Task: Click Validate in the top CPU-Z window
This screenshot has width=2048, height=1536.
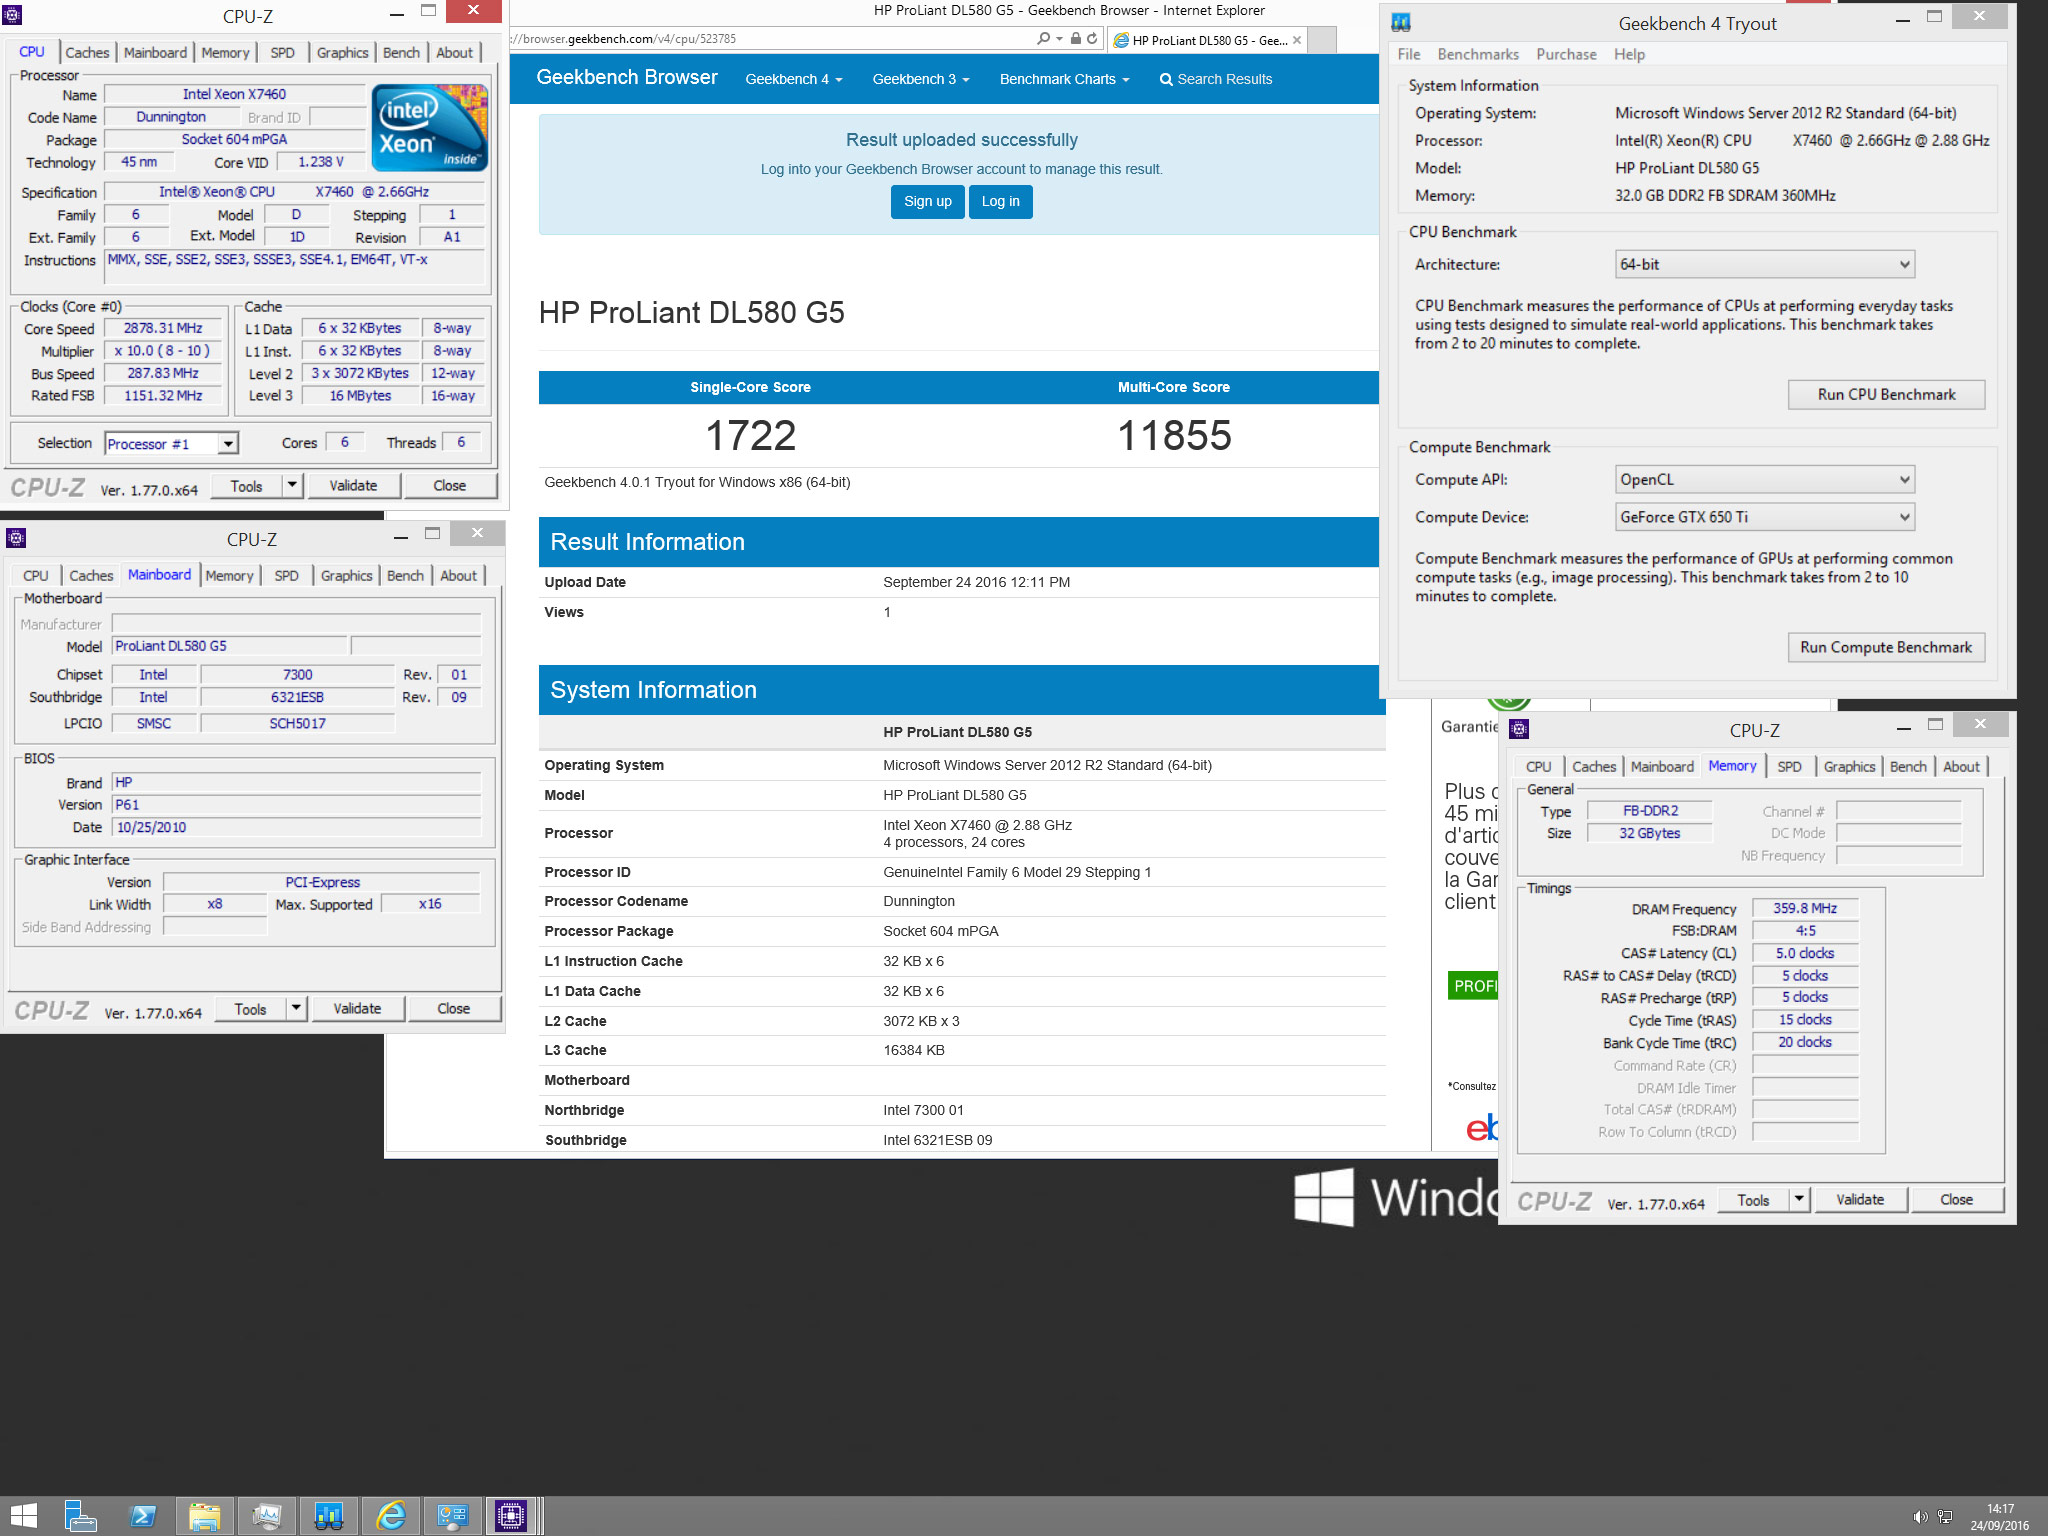Action: pos(353,486)
